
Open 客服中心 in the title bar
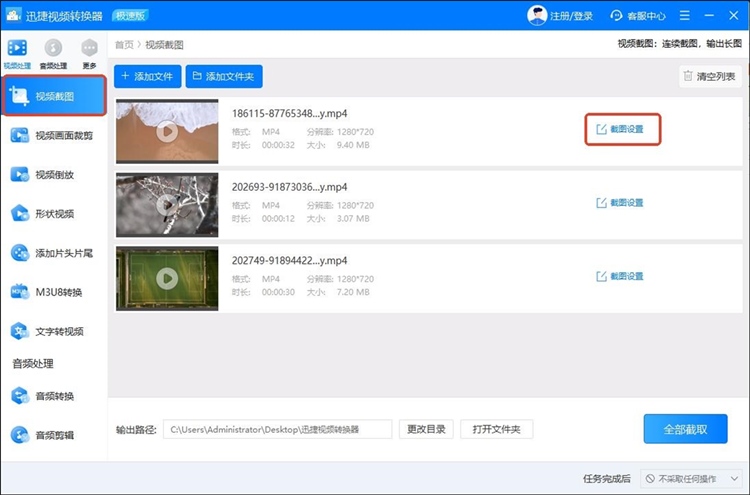(638, 16)
